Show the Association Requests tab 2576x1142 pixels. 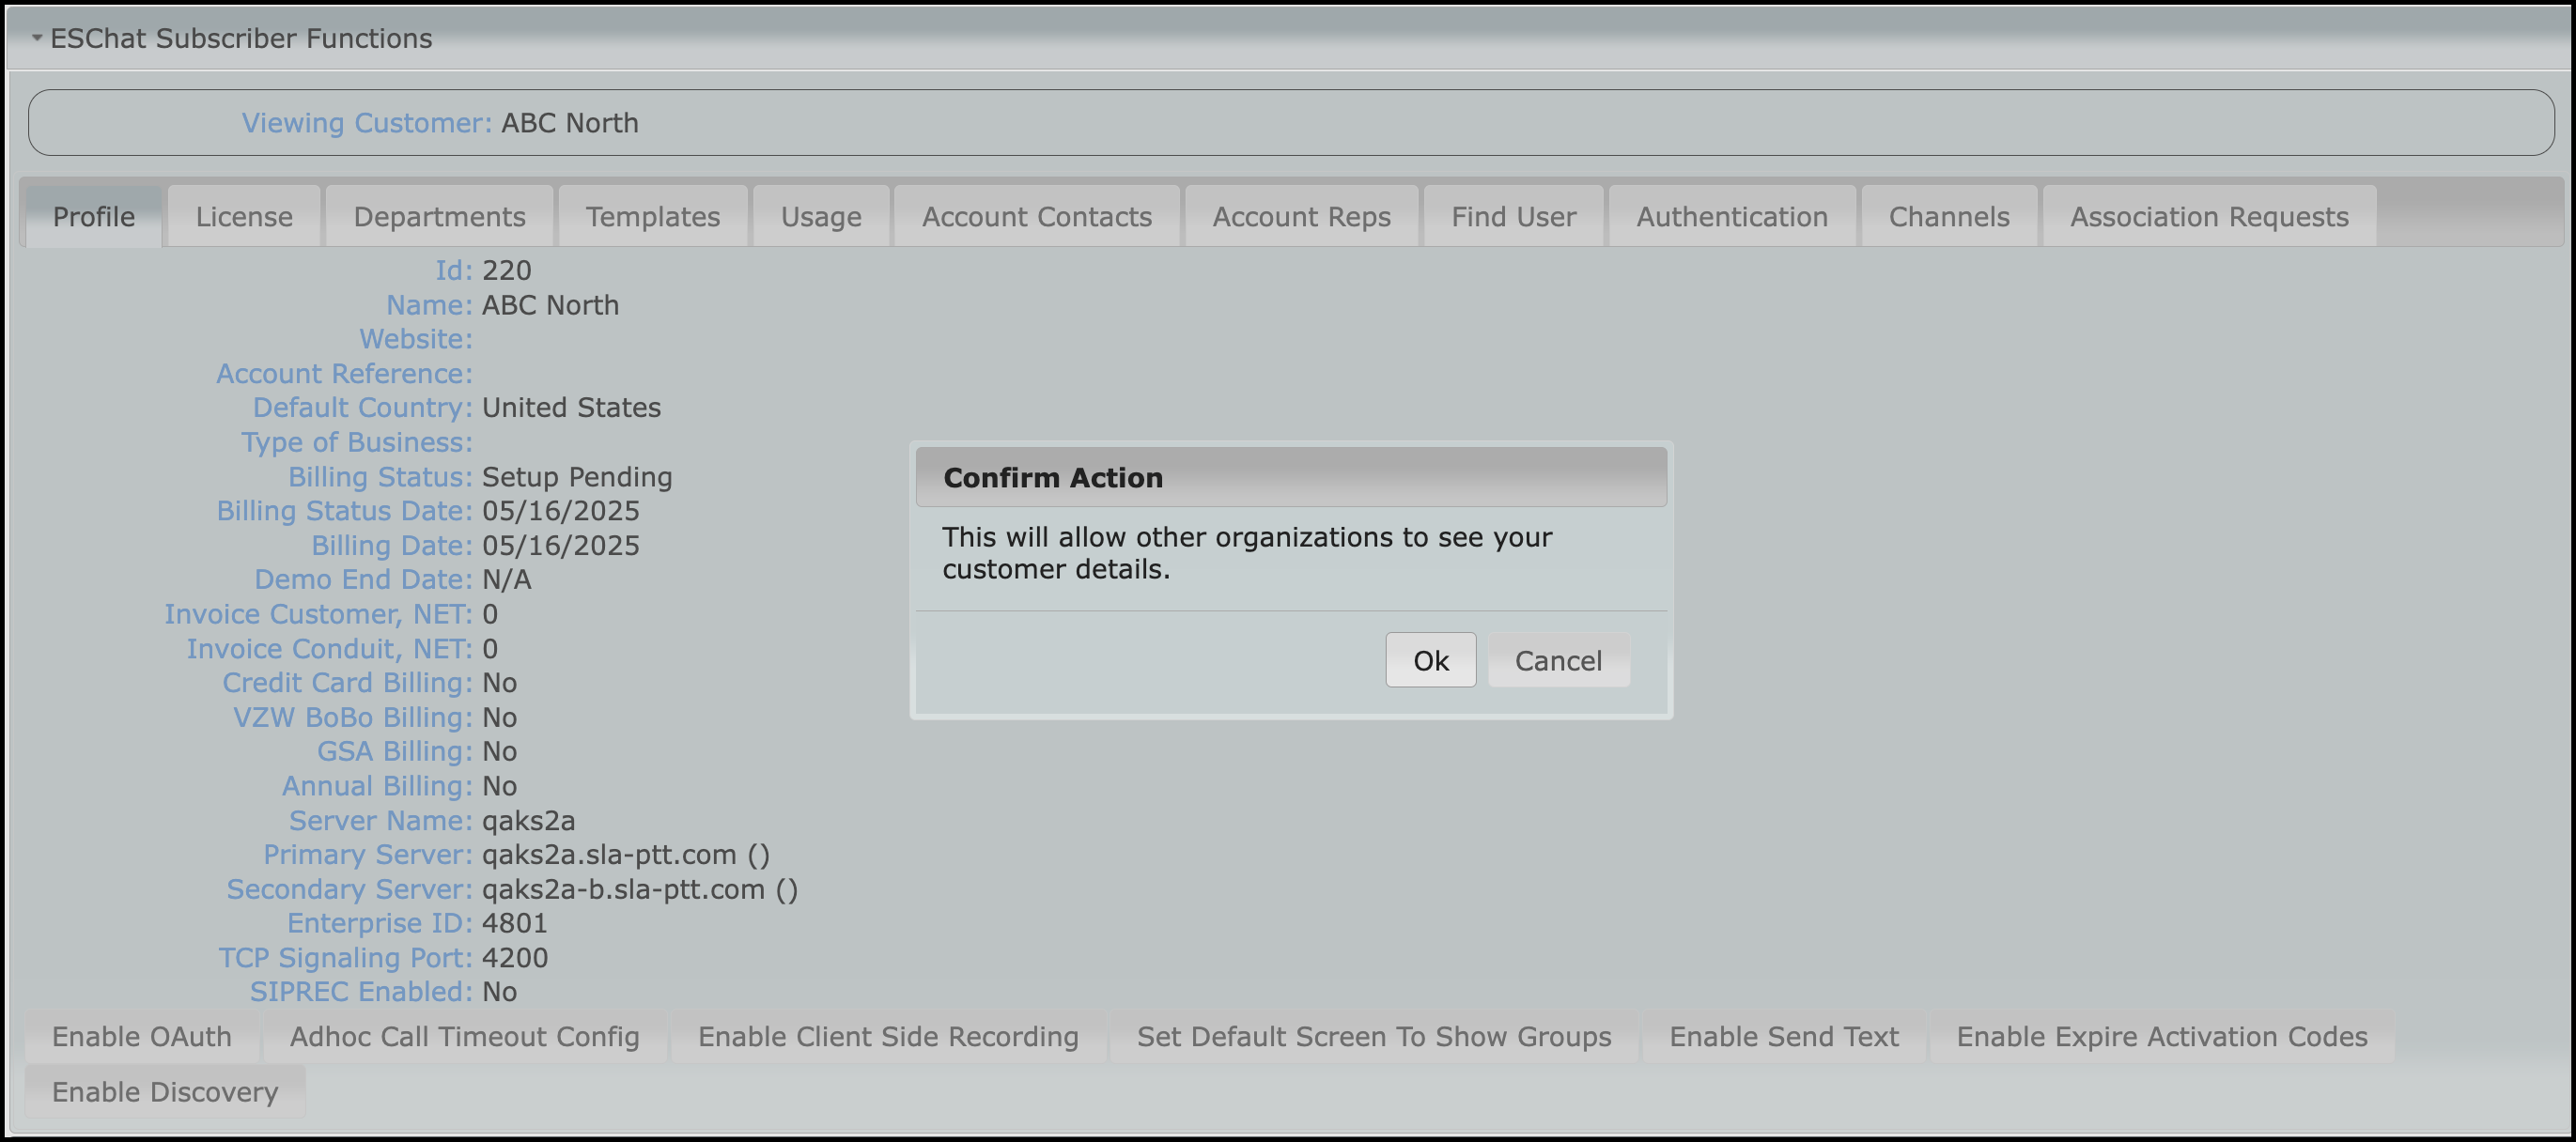tap(2209, 216)
